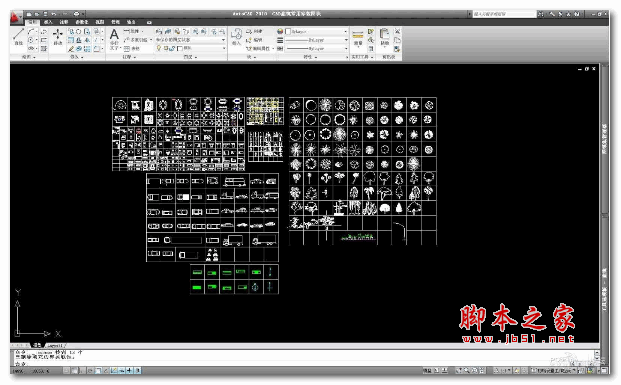This screenshot has width=621, height=385.
Task: Click the New file icon in quick access toolbar
Action: tap(29, 14)
